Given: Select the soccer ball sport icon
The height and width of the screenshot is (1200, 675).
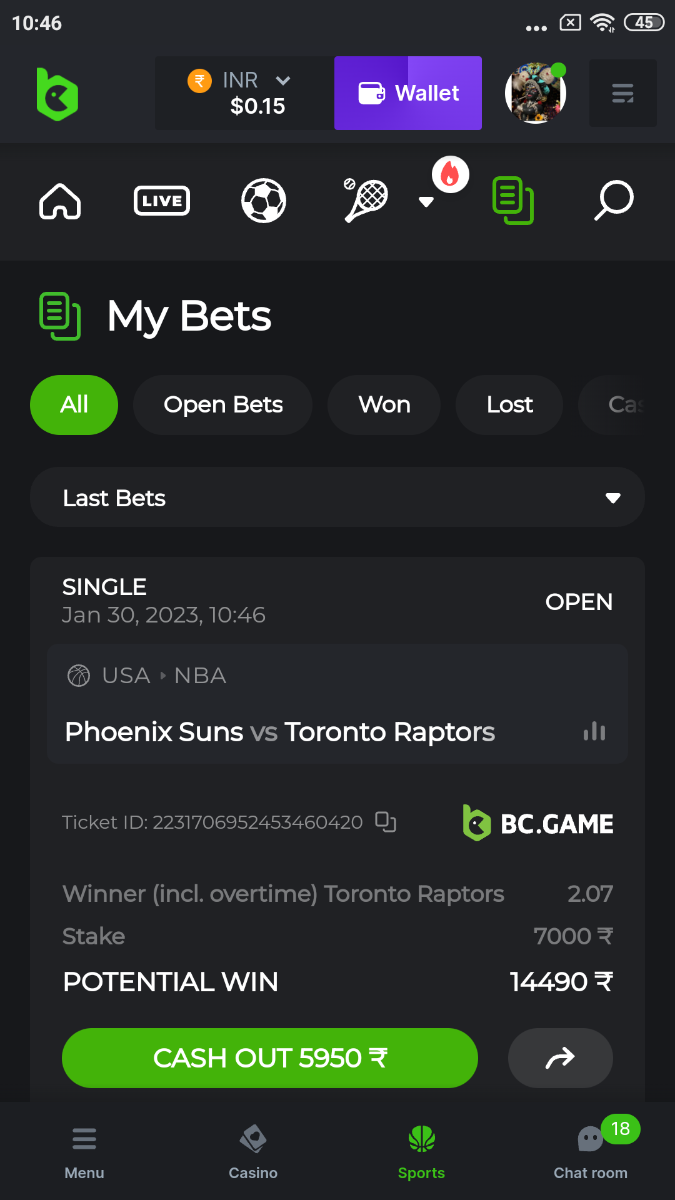Looking at the screenshot, I should 264,201.
